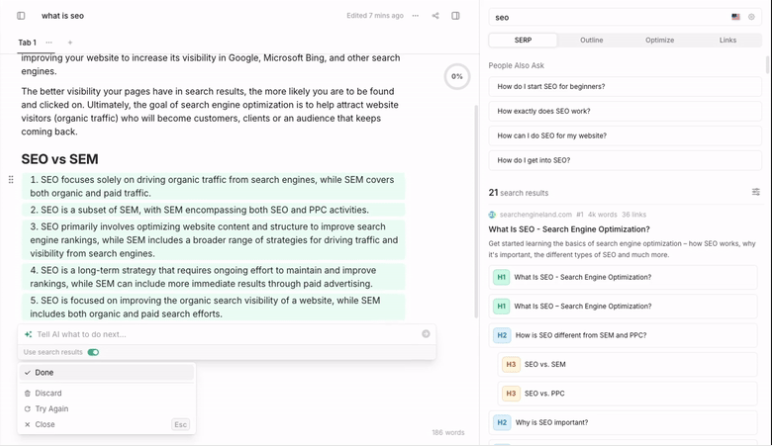The image size is (772, 447).
Task: Select Tab 1 in the editor
Action: pyautogui.click(x=28, y=42)
